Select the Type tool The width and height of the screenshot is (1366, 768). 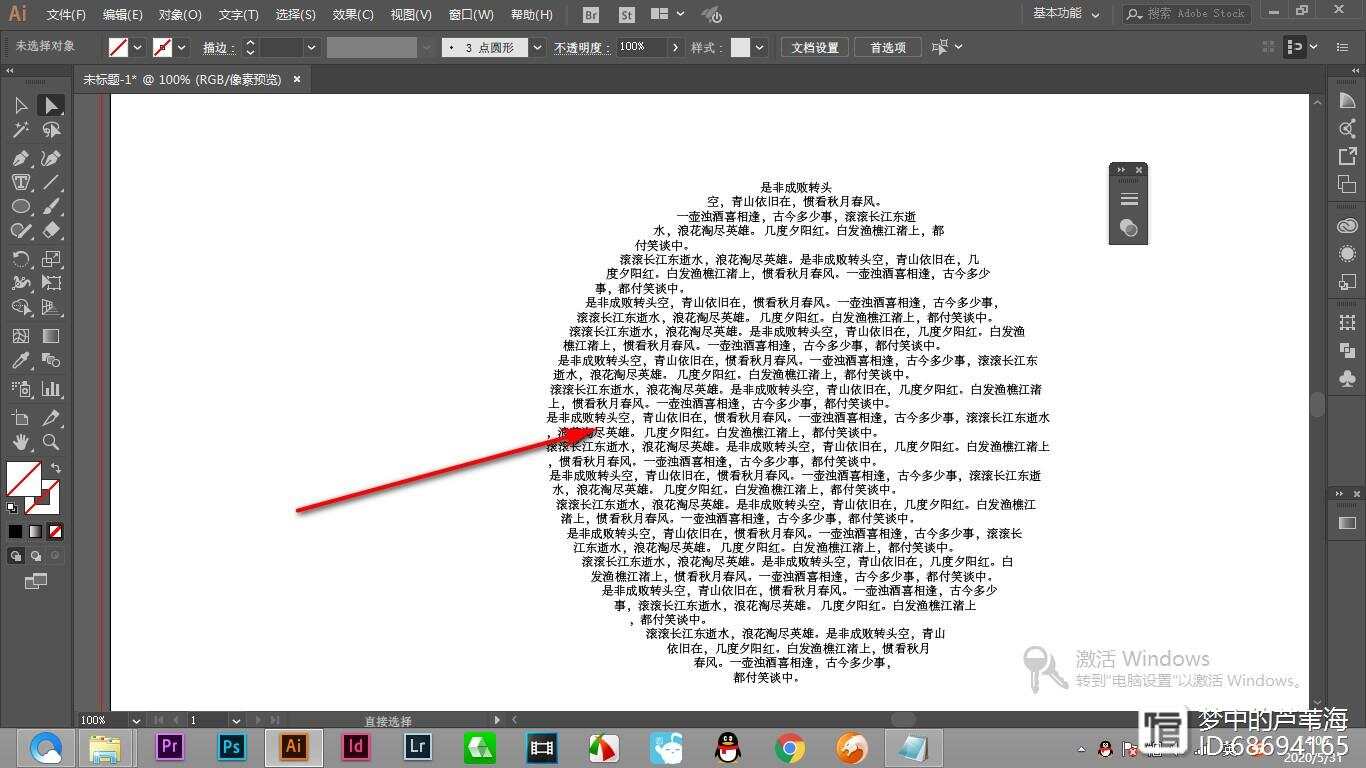20,182
